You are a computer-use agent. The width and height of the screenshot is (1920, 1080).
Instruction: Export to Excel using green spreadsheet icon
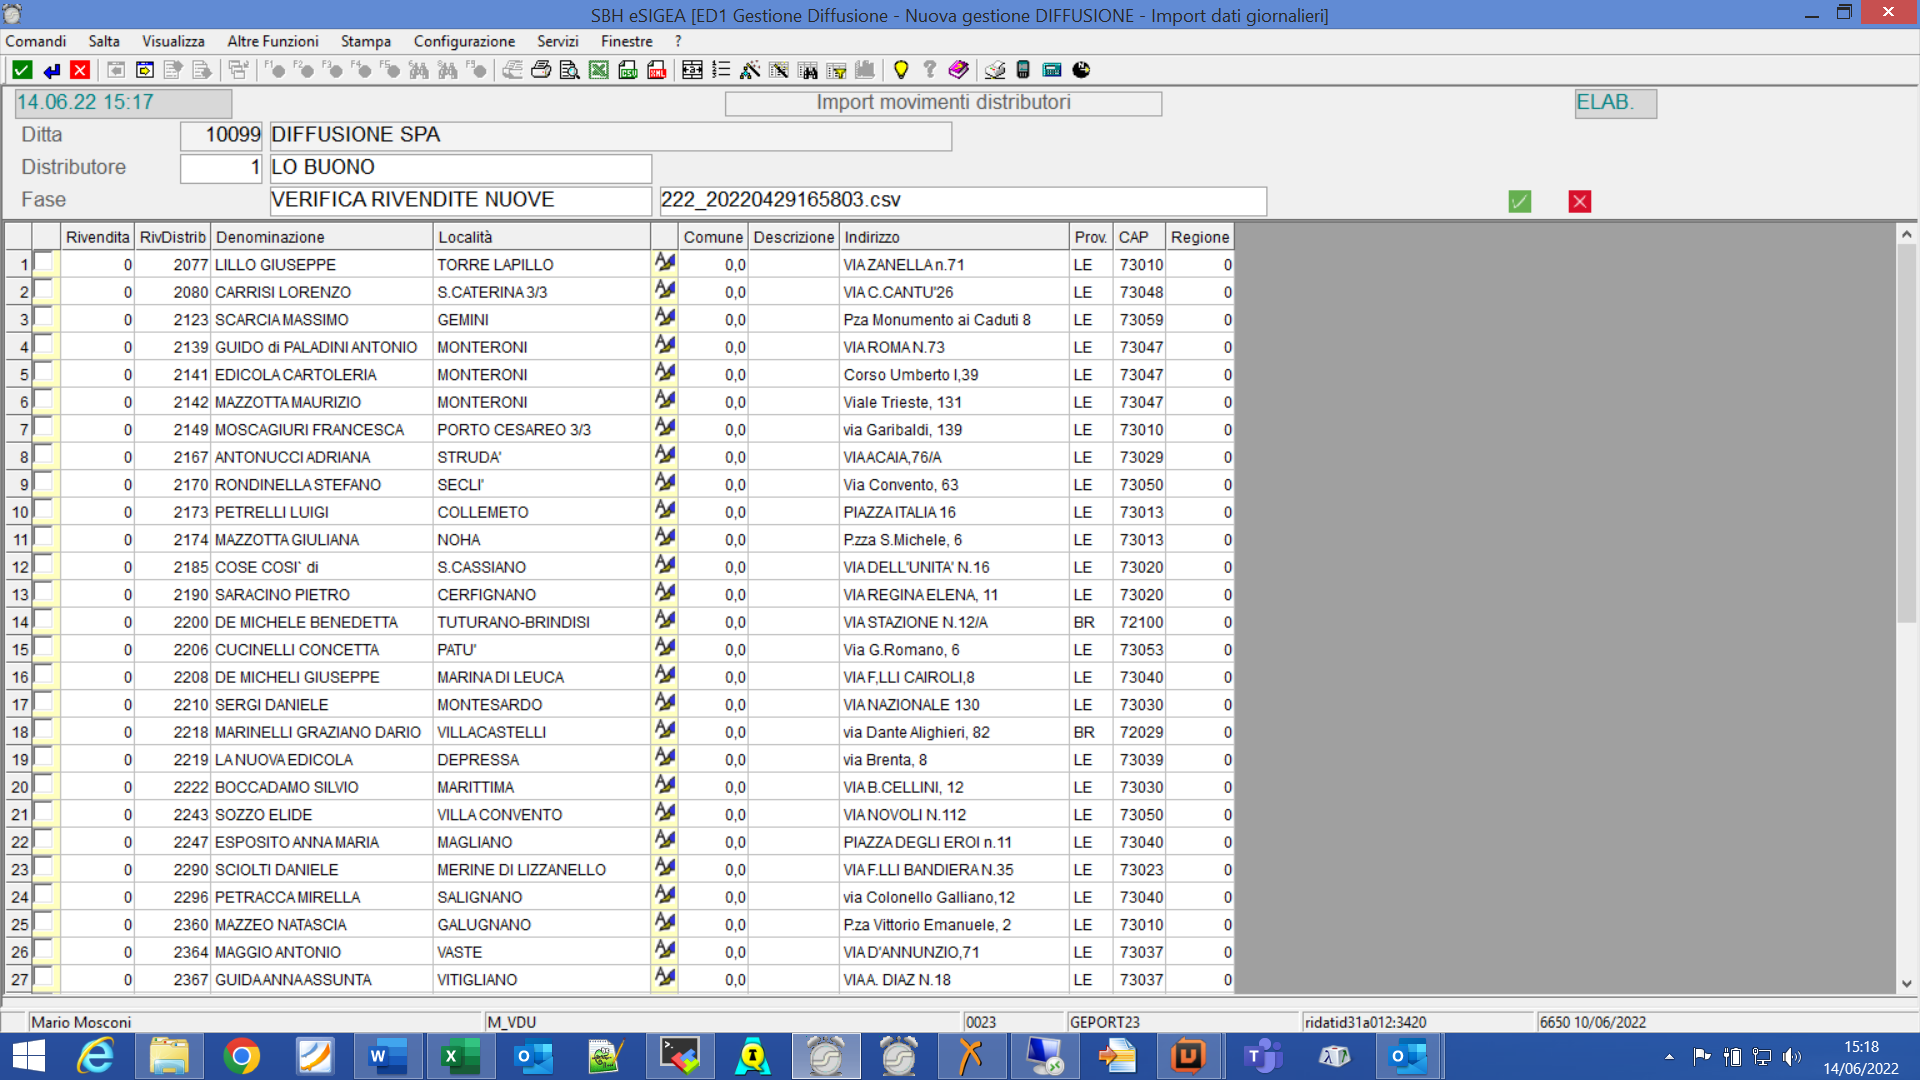599,70
